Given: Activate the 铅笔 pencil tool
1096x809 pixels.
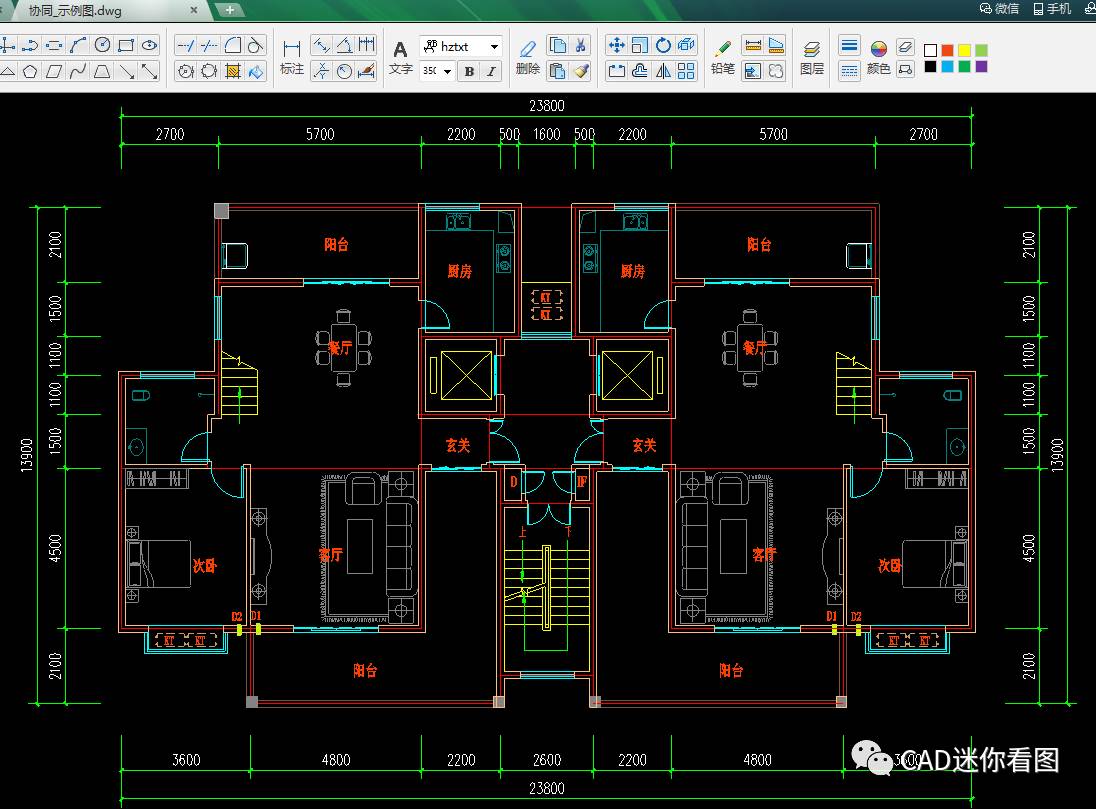Looking at the screenshot, I should click(723, 57).
